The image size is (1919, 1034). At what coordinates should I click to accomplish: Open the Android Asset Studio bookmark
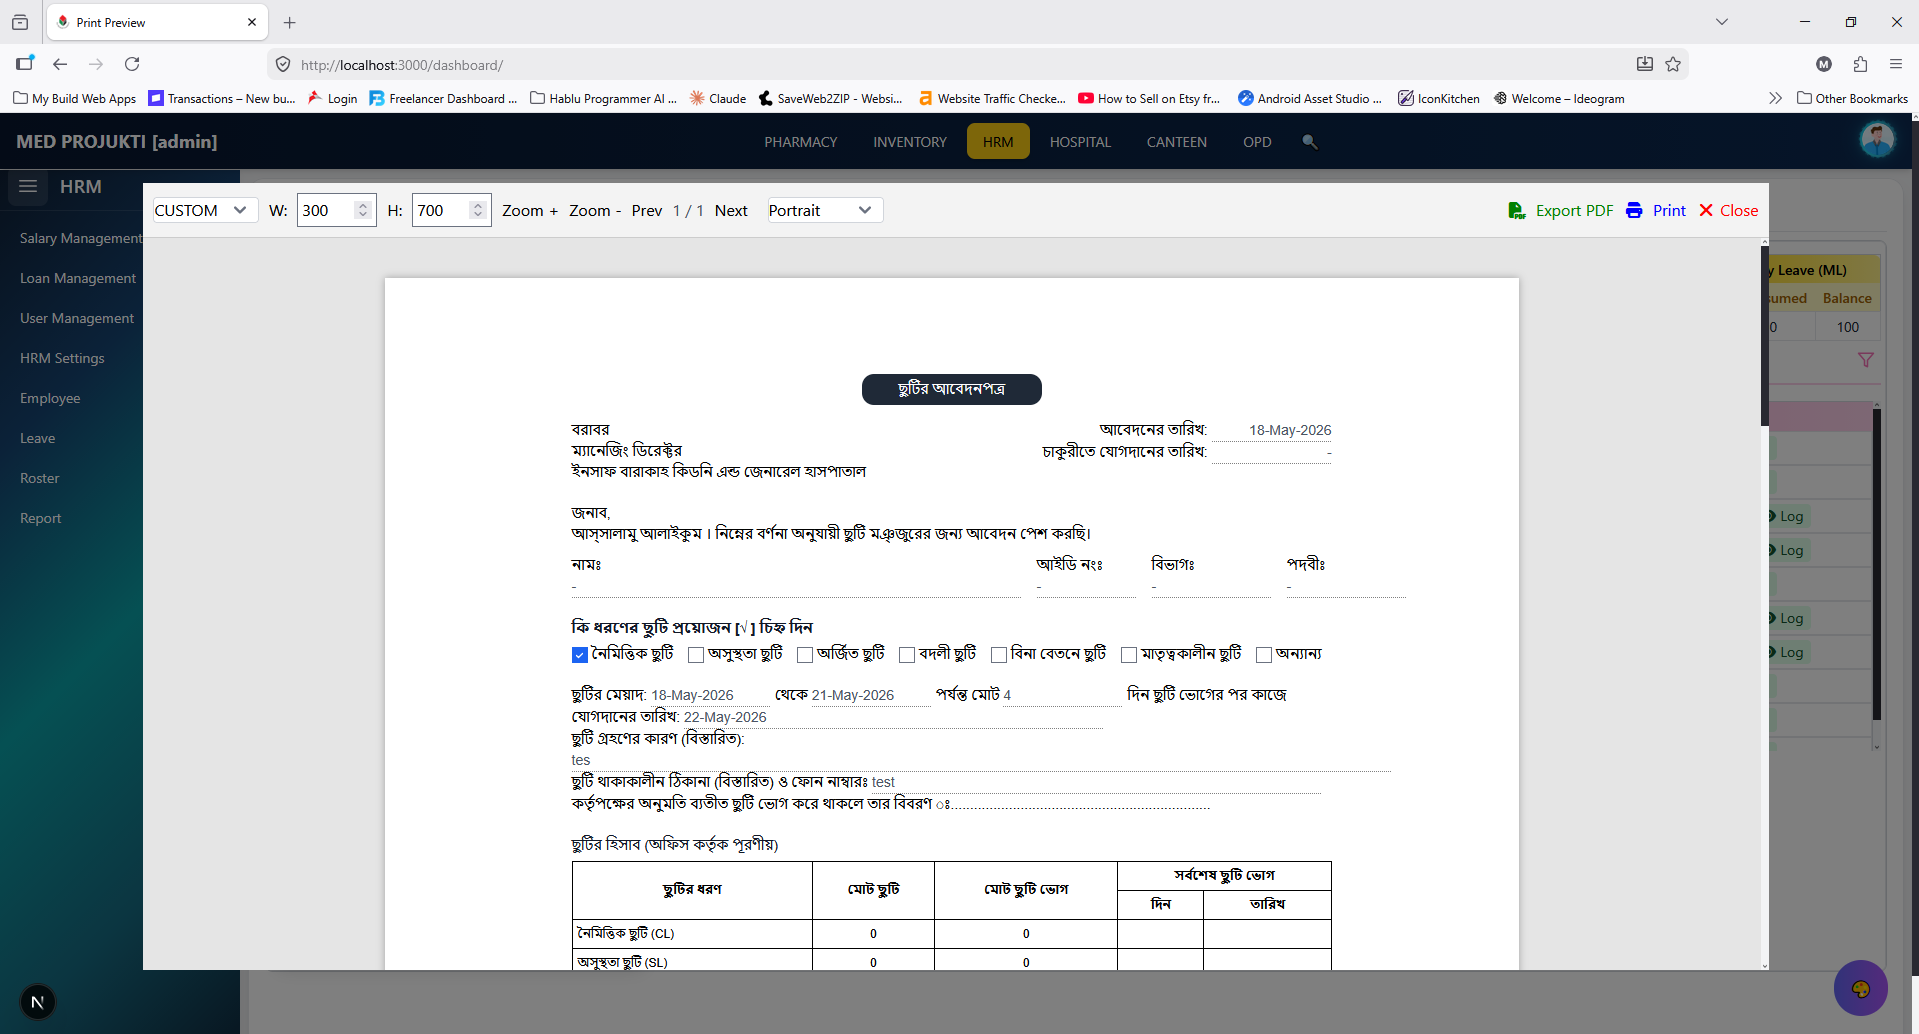click(x=1310, y=98)
